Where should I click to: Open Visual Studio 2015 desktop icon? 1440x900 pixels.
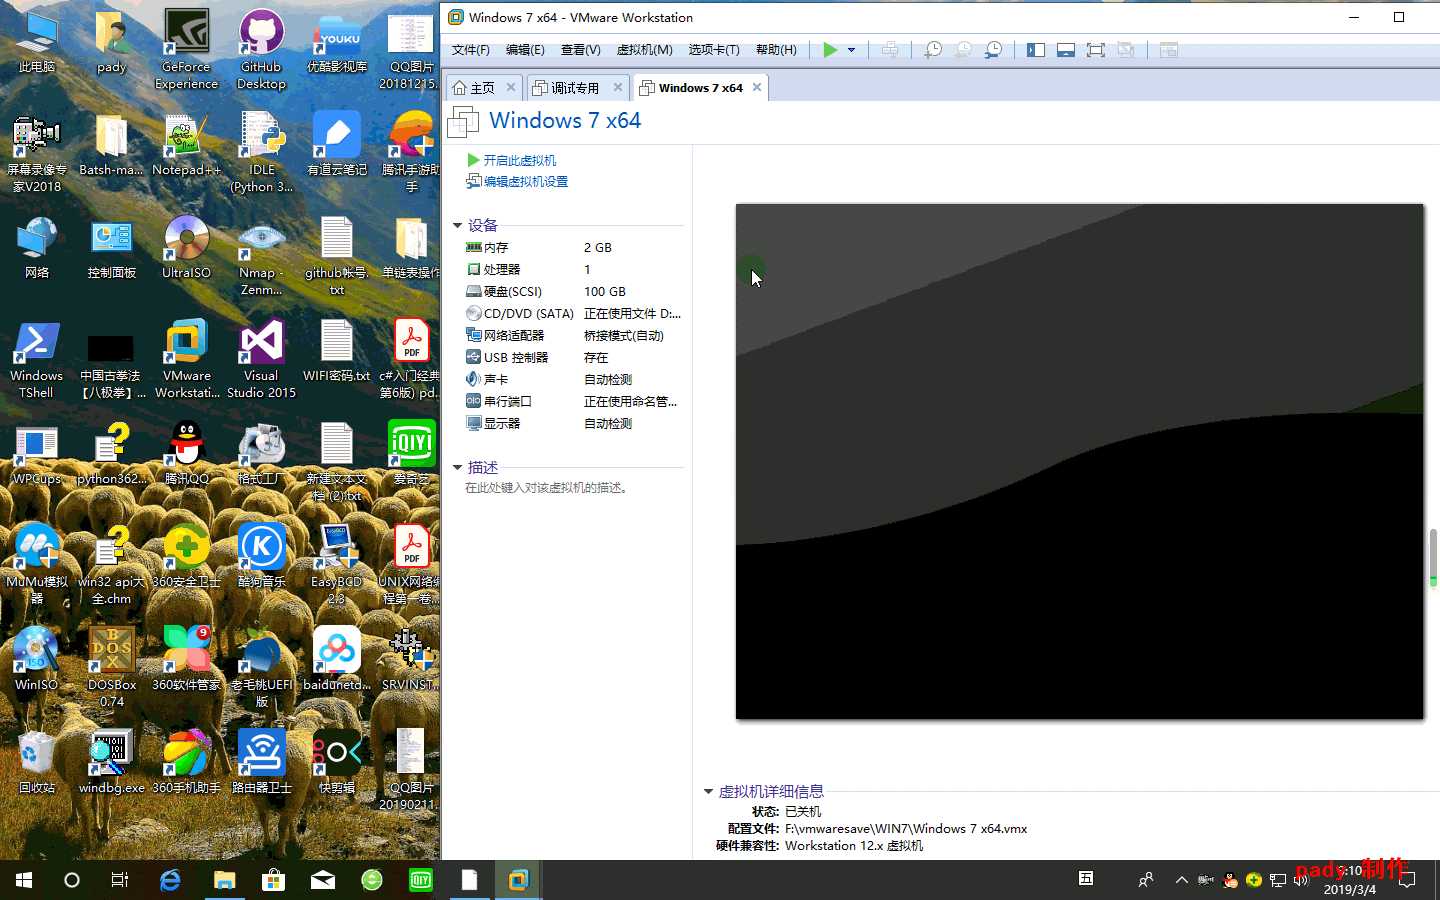(x=261, y=359)
